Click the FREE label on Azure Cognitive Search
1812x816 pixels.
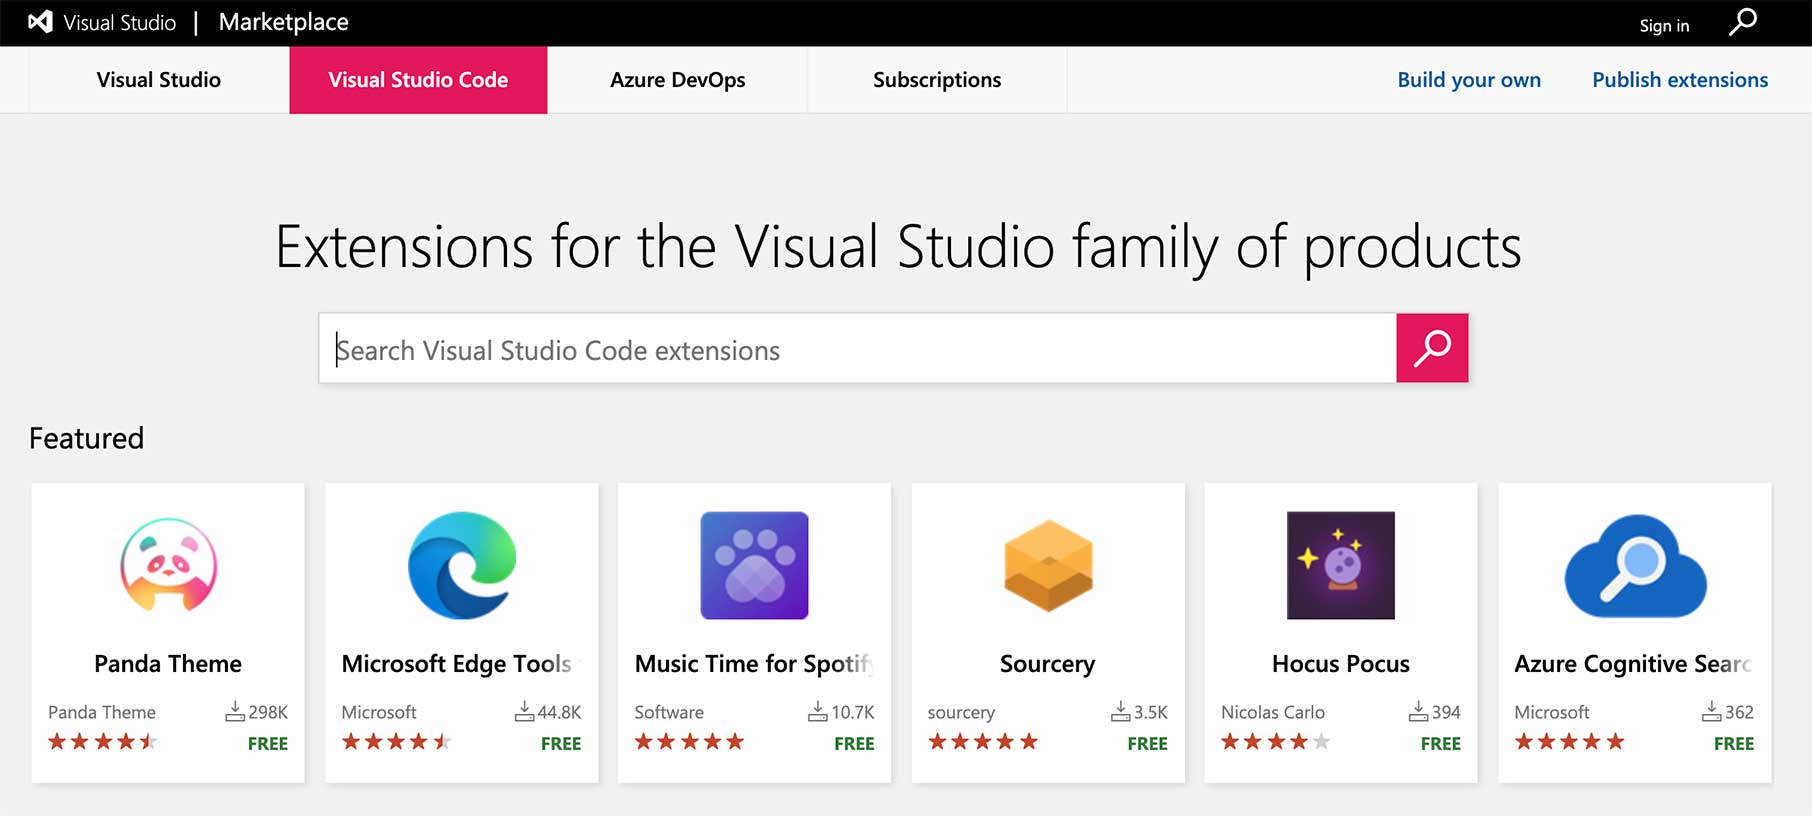[1734, 744]
